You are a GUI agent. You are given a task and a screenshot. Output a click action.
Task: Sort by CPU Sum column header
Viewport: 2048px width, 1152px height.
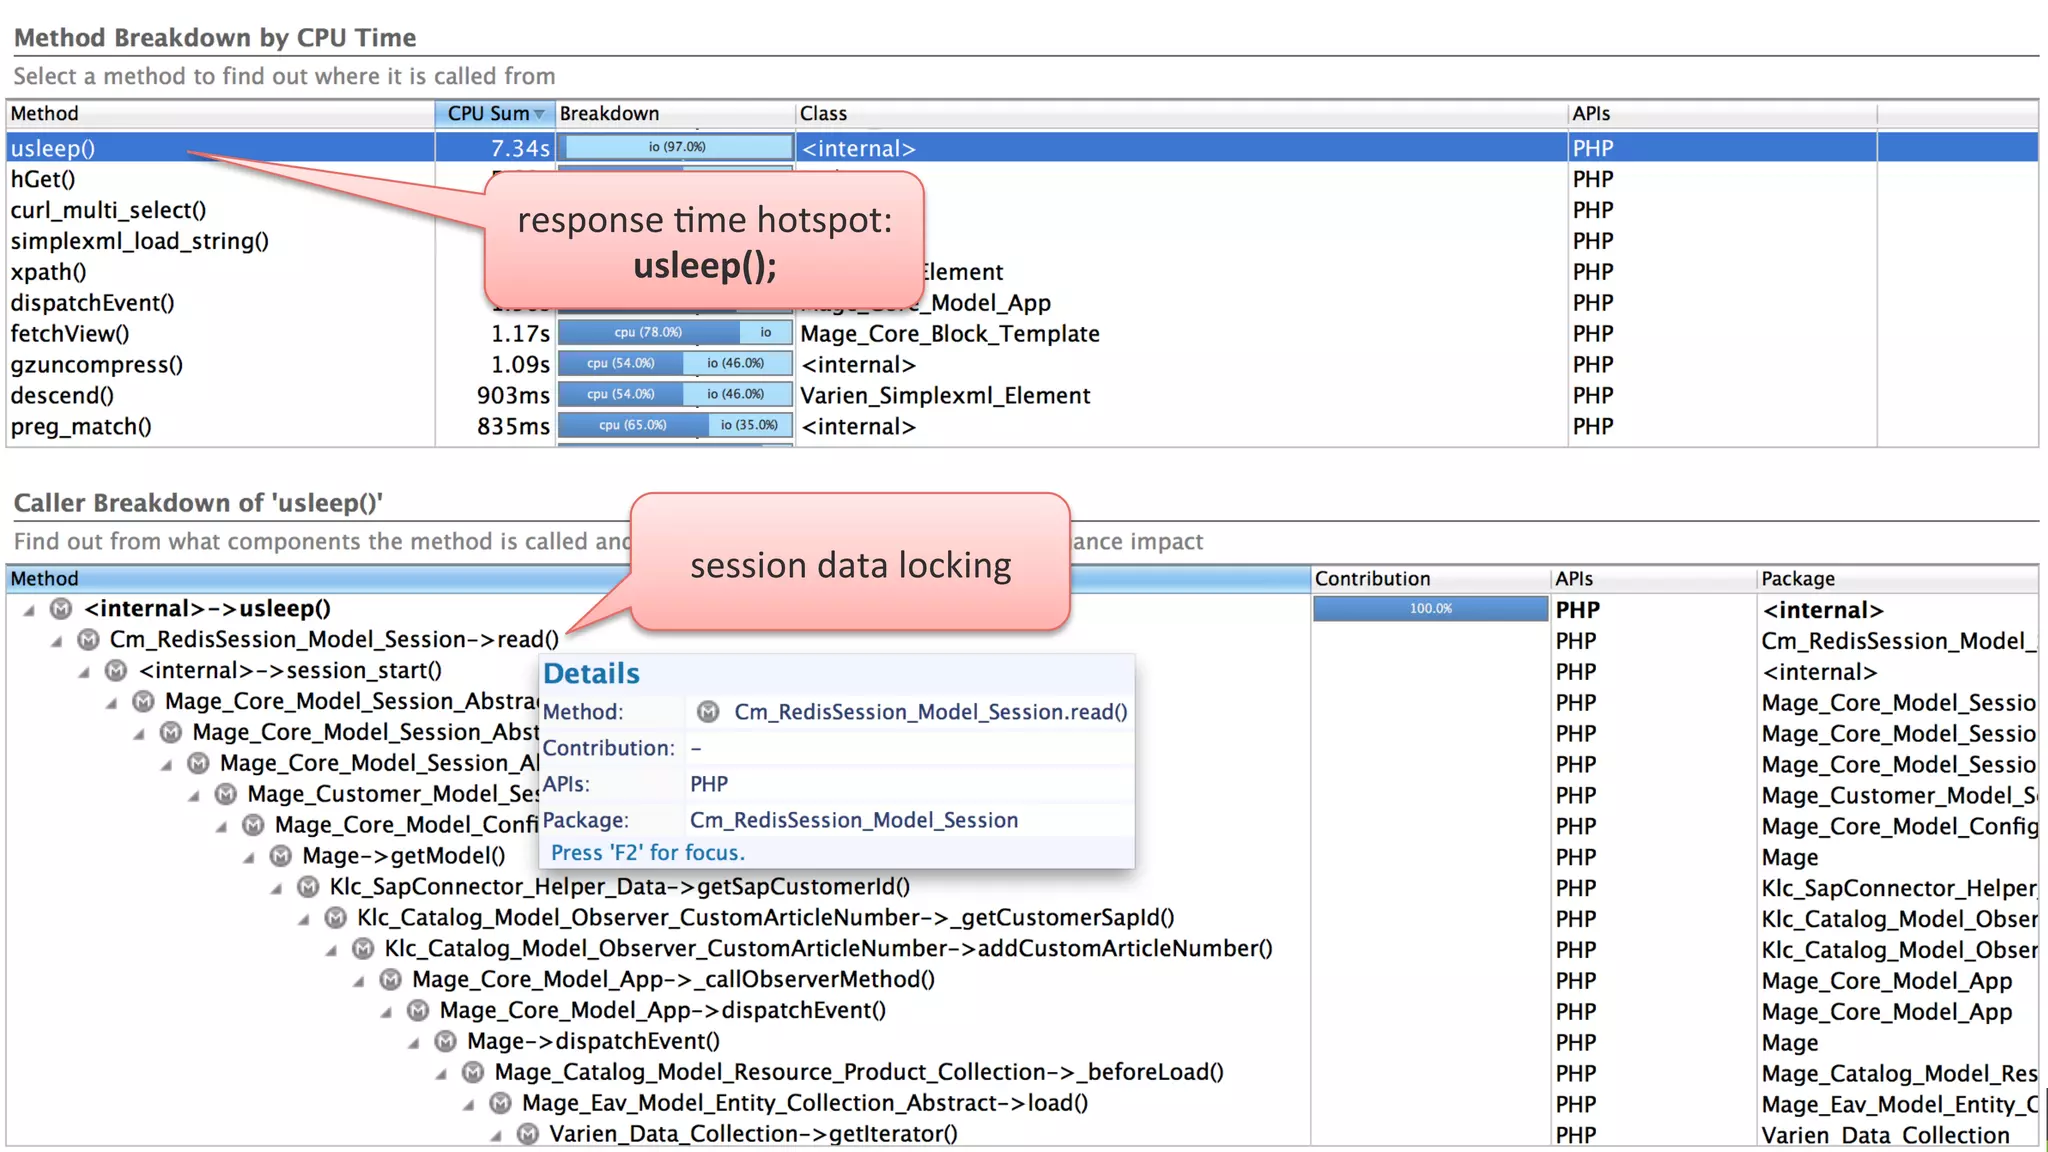coord(495,114)
